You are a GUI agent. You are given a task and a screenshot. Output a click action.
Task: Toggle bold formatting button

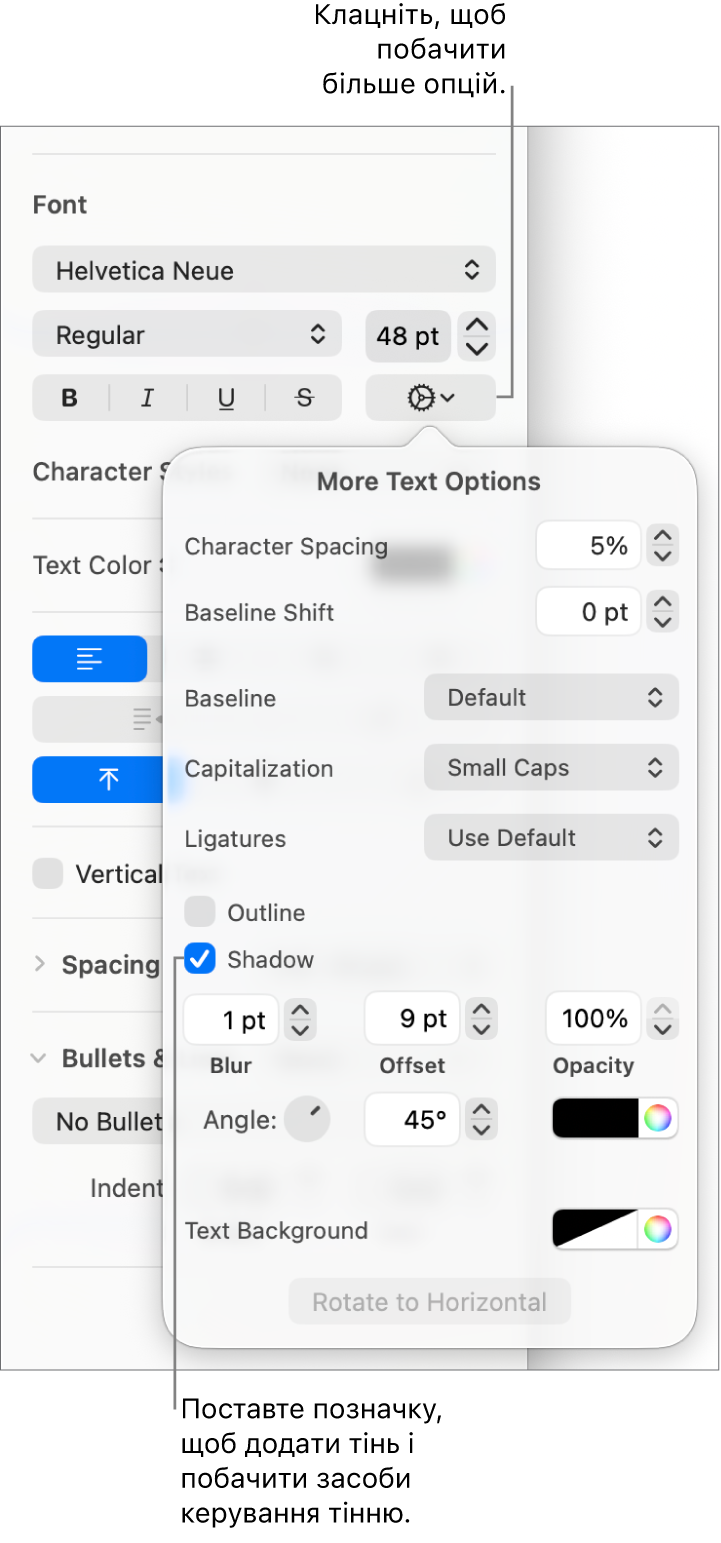click(x=70, y=398)
